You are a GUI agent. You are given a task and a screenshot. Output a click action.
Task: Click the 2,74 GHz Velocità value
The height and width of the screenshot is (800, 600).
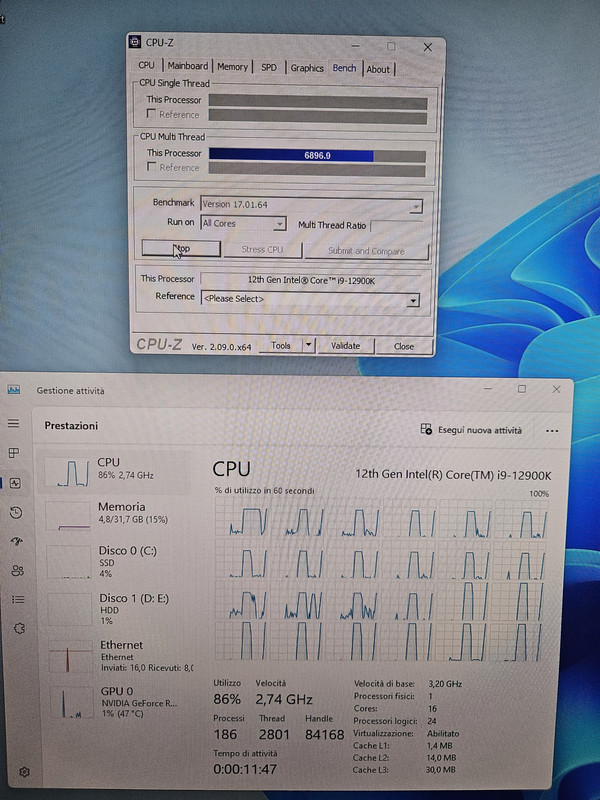(x=284, y=699)
